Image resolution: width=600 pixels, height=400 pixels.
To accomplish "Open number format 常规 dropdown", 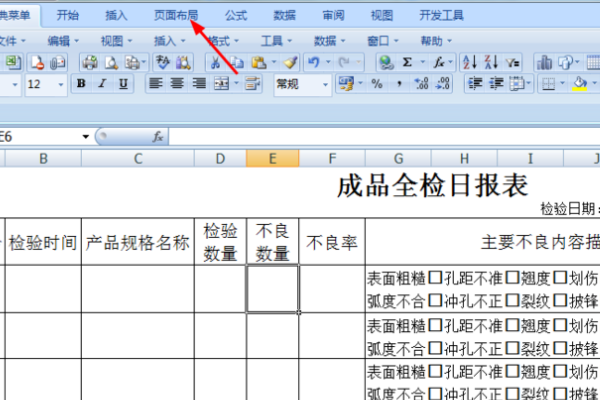I will tap(325, 84).
